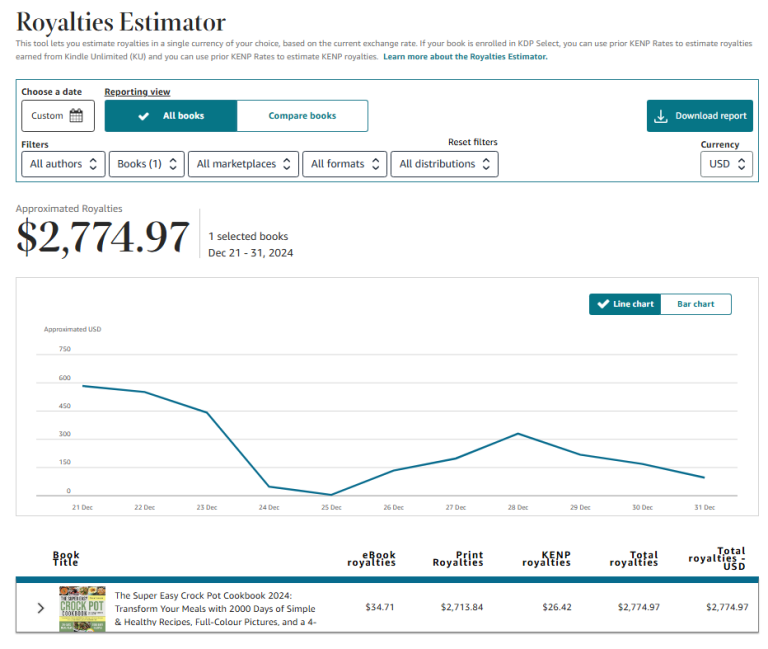The width and height of the screenshot is (768, 649).
Task: Select the All books reporting view
Action: [x=171, y=116]
